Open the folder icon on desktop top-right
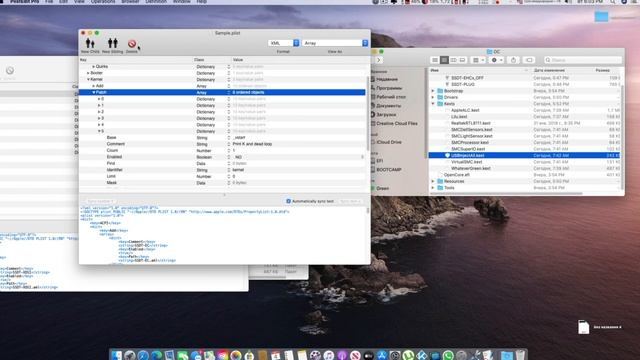 tap(601, 16)
